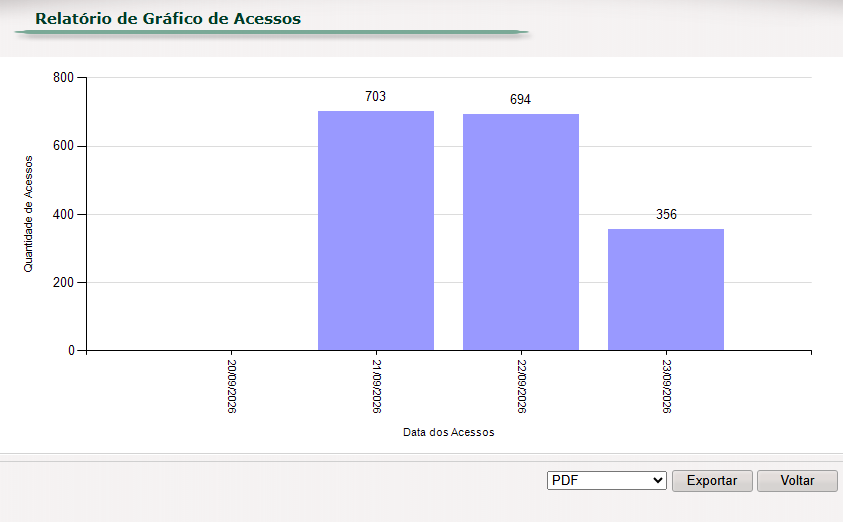Click the 400 y-axis tick label
The width and height of the screenshot is (843, 522).
point(63,214)
